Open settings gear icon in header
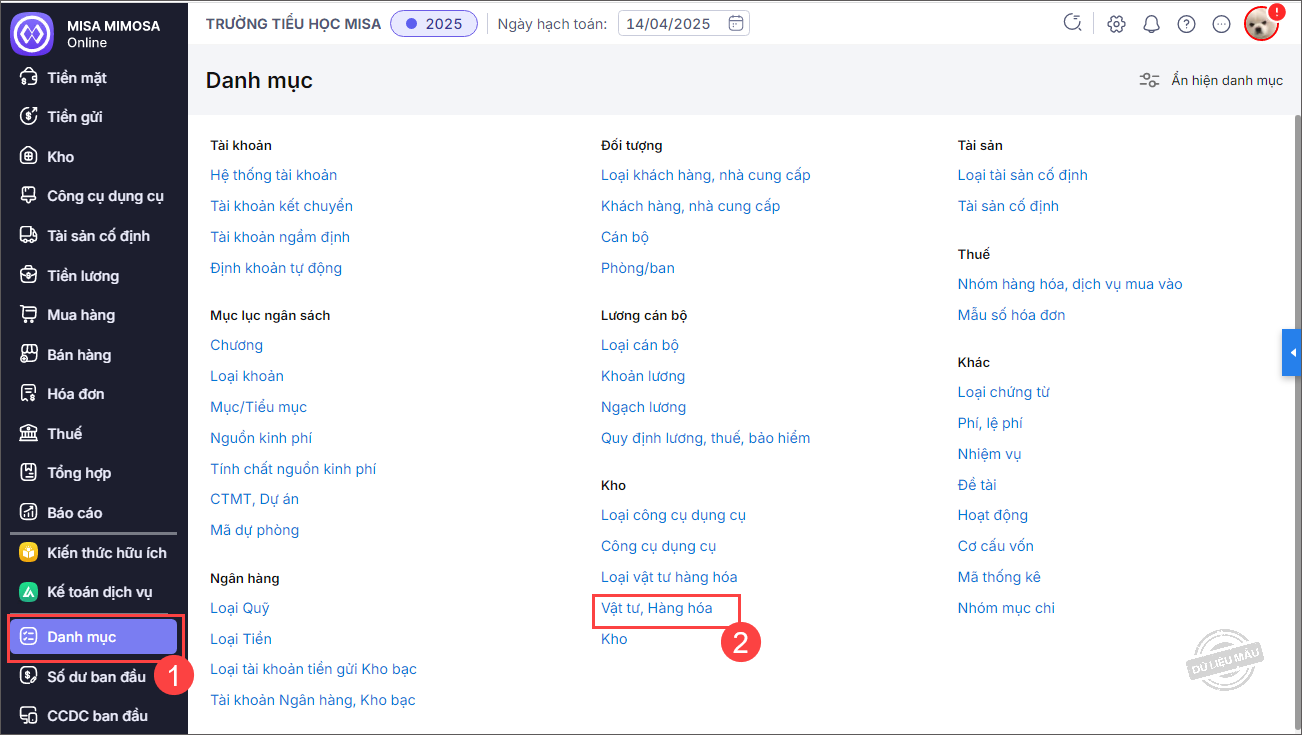 (1117, 24)
